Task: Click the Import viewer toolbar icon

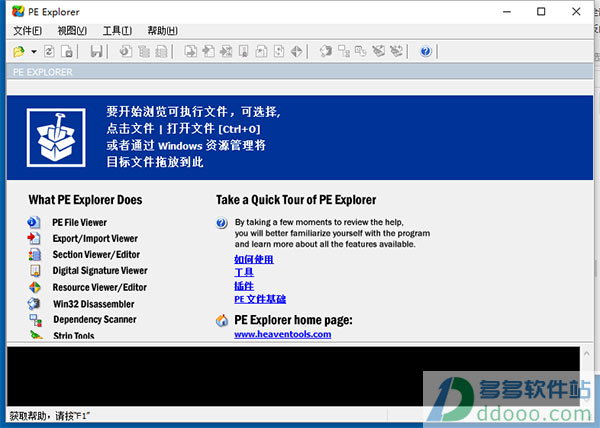Action: pos(209,51)
